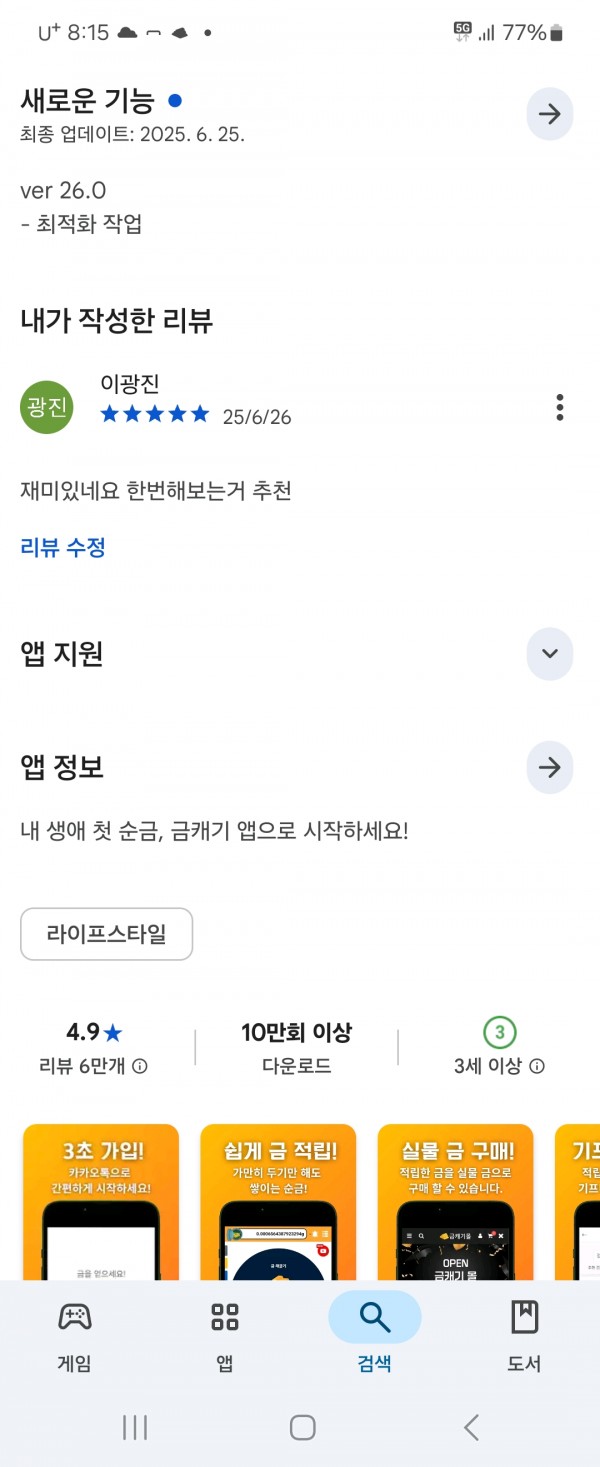Tap the 광진 reviewer avatar
The width and height of the screenshot is (600, 1467).
(47, 408)
